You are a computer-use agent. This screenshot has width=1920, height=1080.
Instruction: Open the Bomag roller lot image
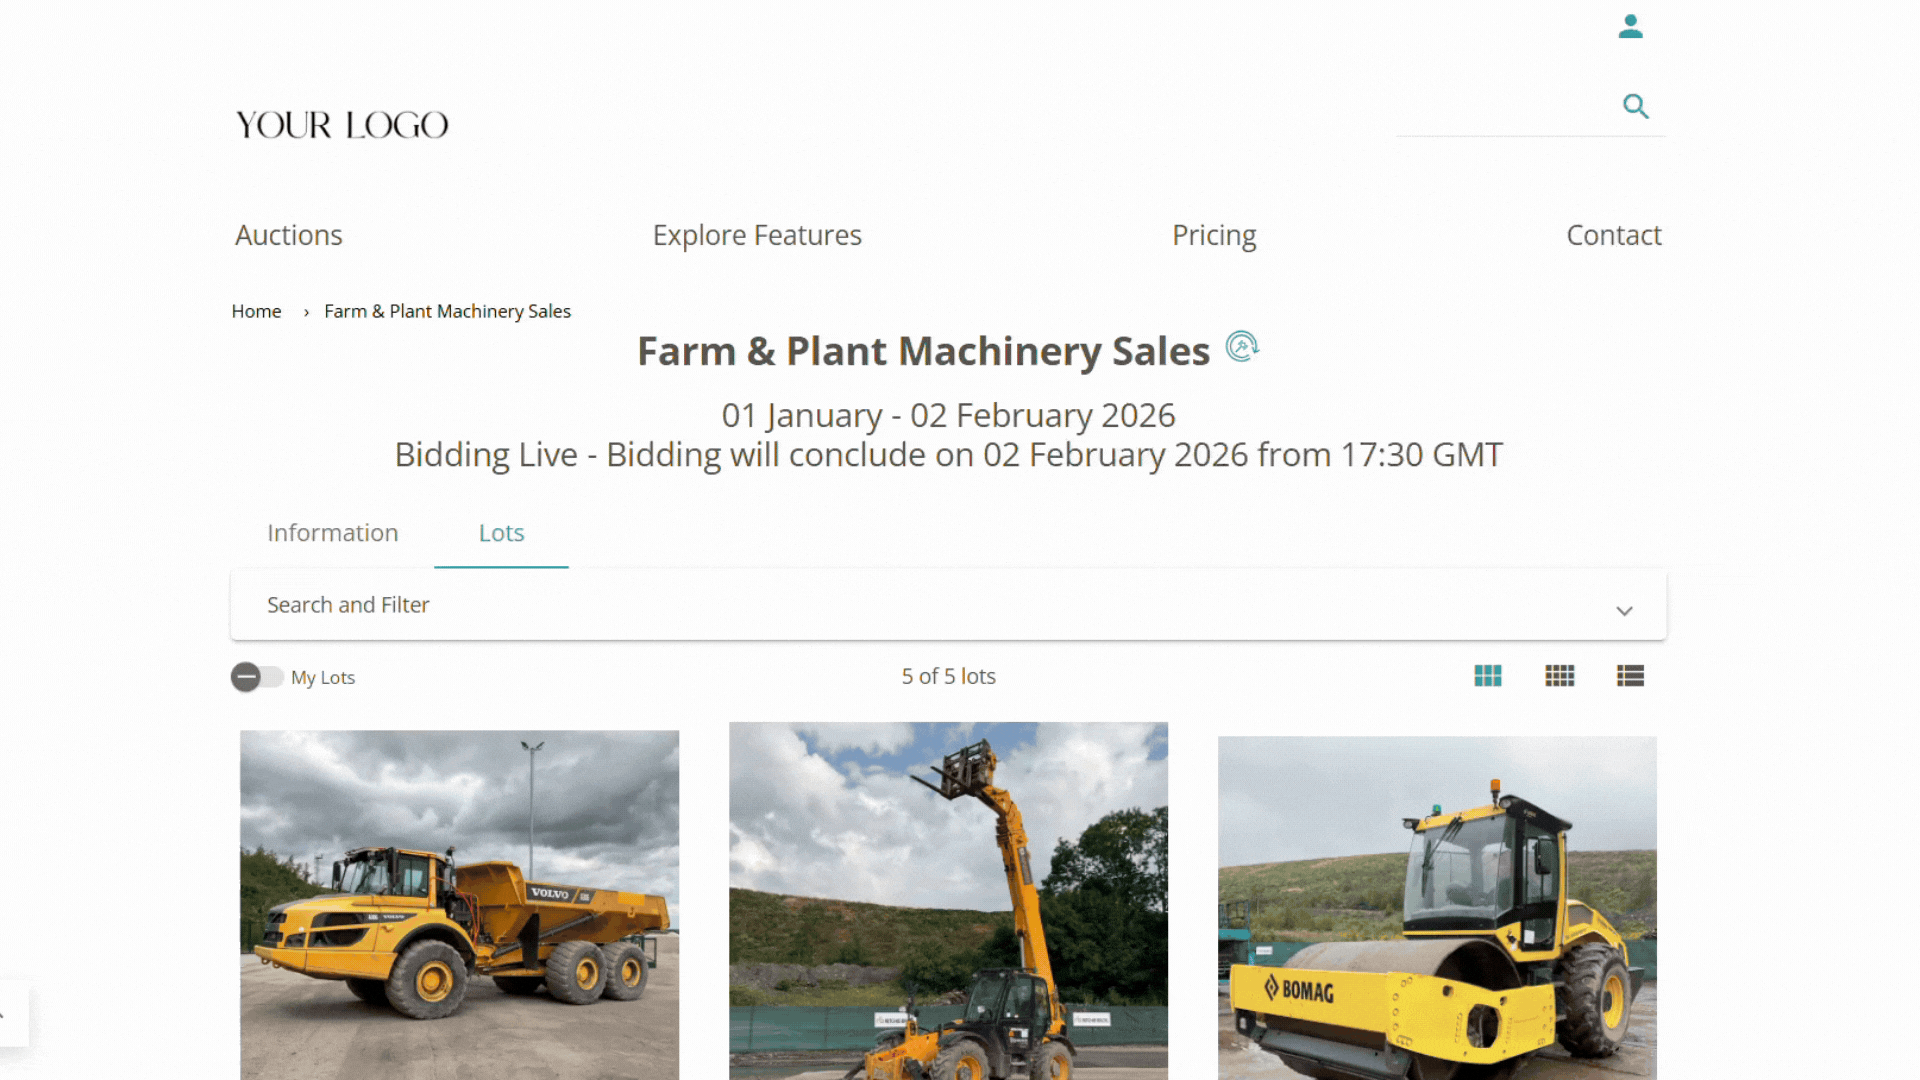(1437, 907)
